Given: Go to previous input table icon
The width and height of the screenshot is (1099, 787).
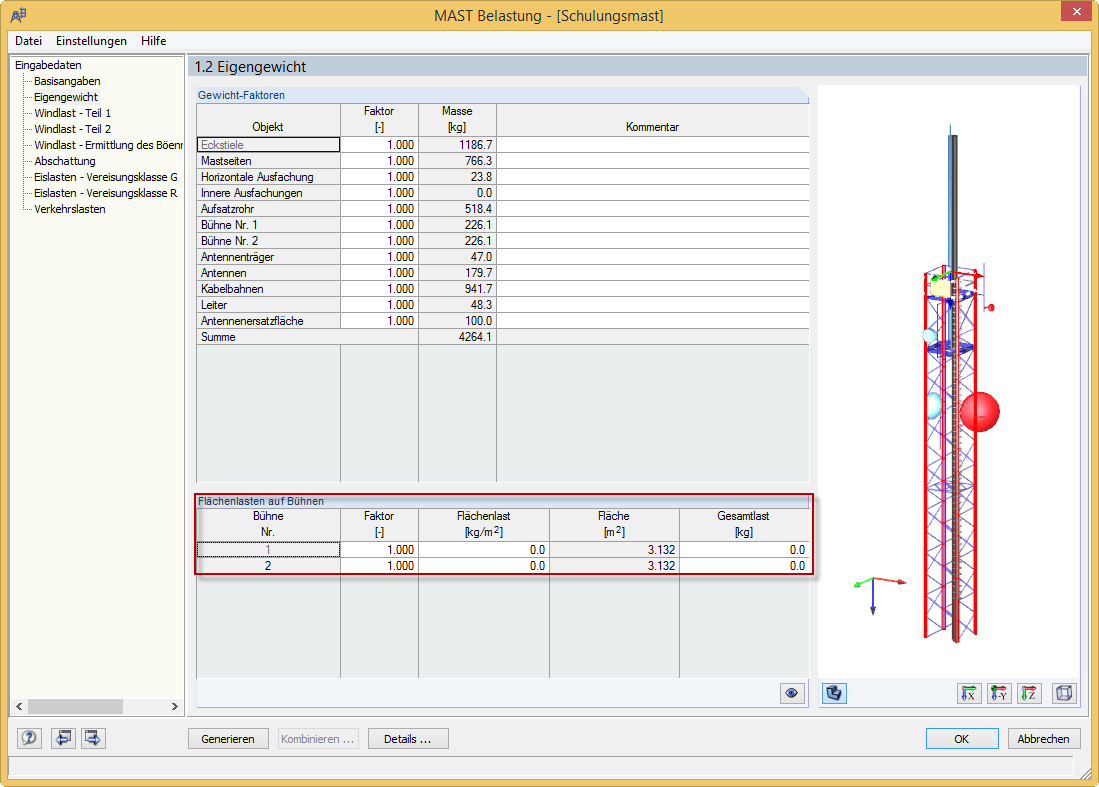Looking at the screenshot, I should 63,738.
